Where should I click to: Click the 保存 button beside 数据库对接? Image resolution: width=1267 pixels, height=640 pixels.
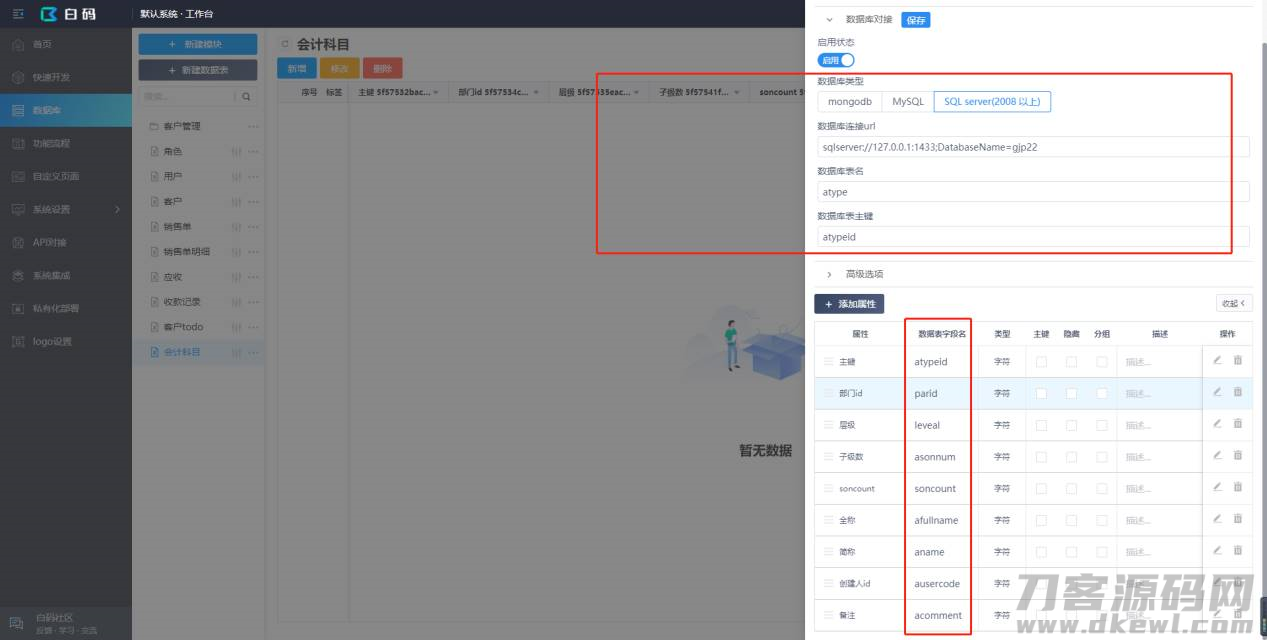pyautogui.click(x=915, y=19)
